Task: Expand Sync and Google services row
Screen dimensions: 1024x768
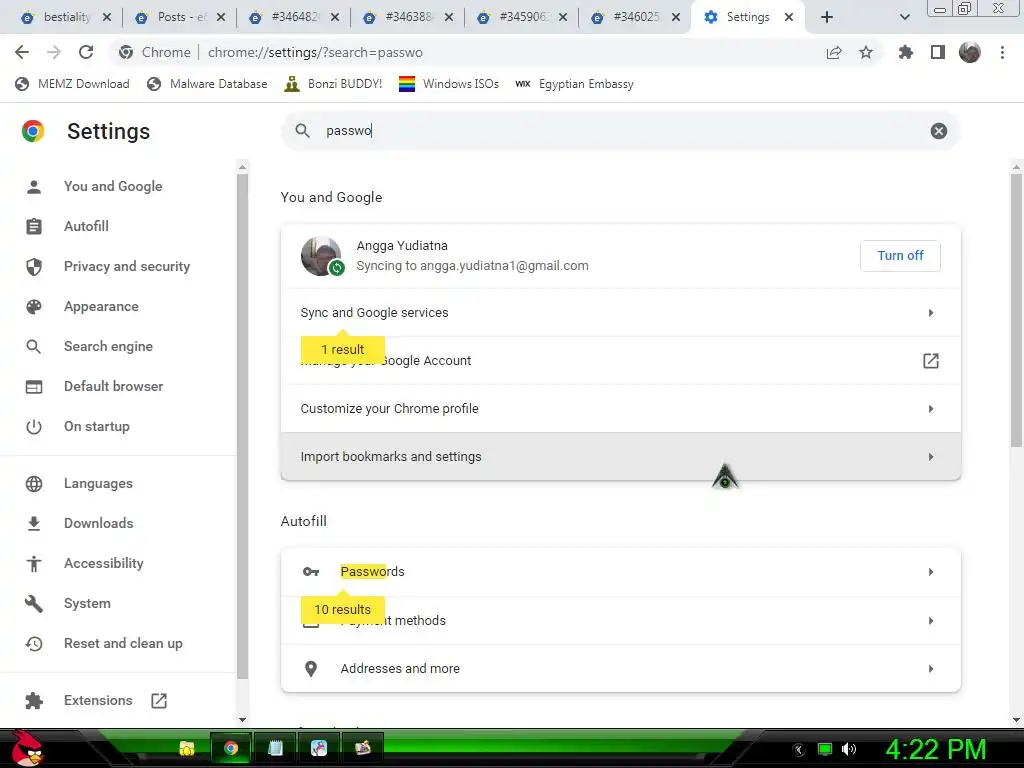Action: [x=620, y=313]
